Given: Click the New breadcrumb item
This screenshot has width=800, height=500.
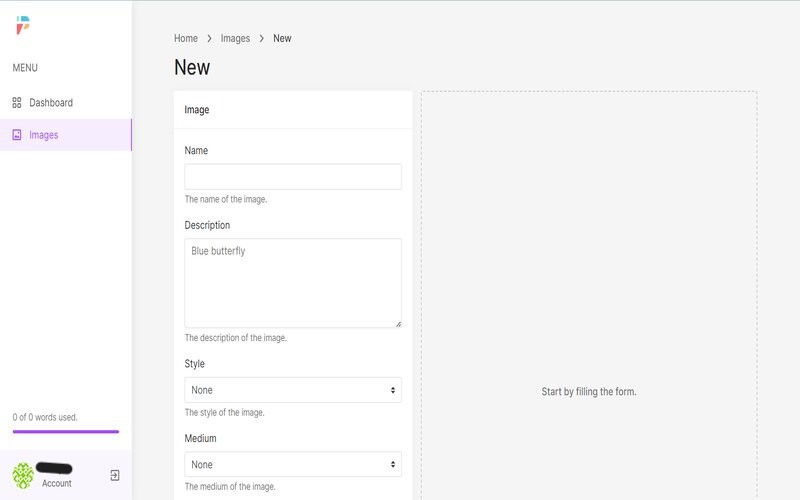Looking at the screenshot, I should click(282, 38).
